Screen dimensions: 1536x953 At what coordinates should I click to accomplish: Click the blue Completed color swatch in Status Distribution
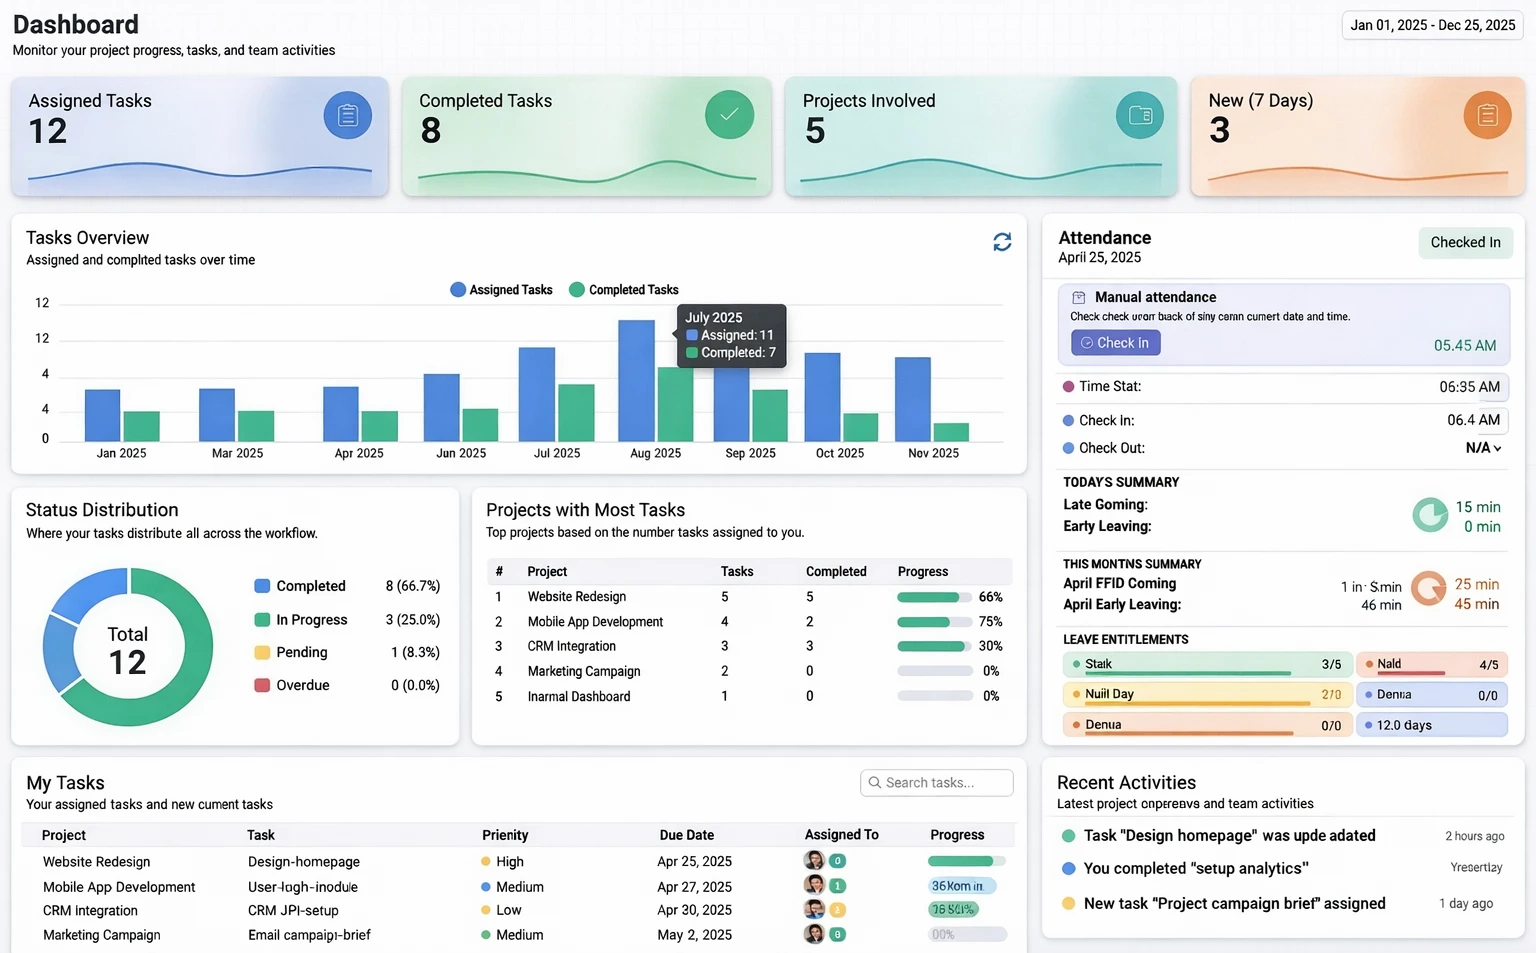point(261,585)
